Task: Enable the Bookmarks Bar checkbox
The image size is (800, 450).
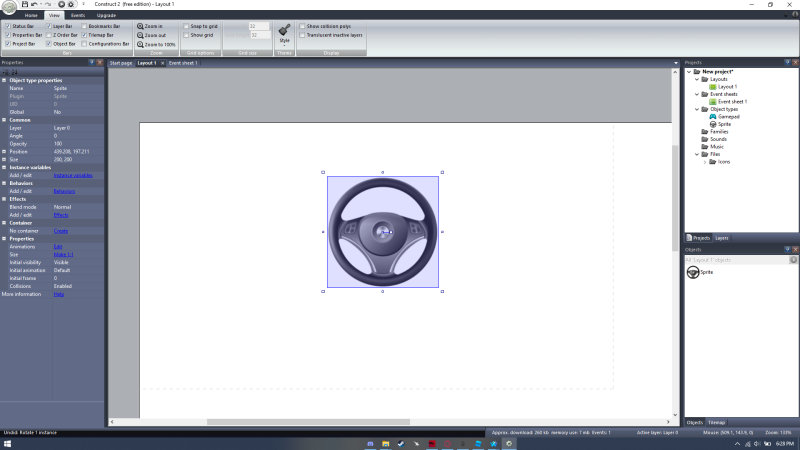Action: coord(84,26)
